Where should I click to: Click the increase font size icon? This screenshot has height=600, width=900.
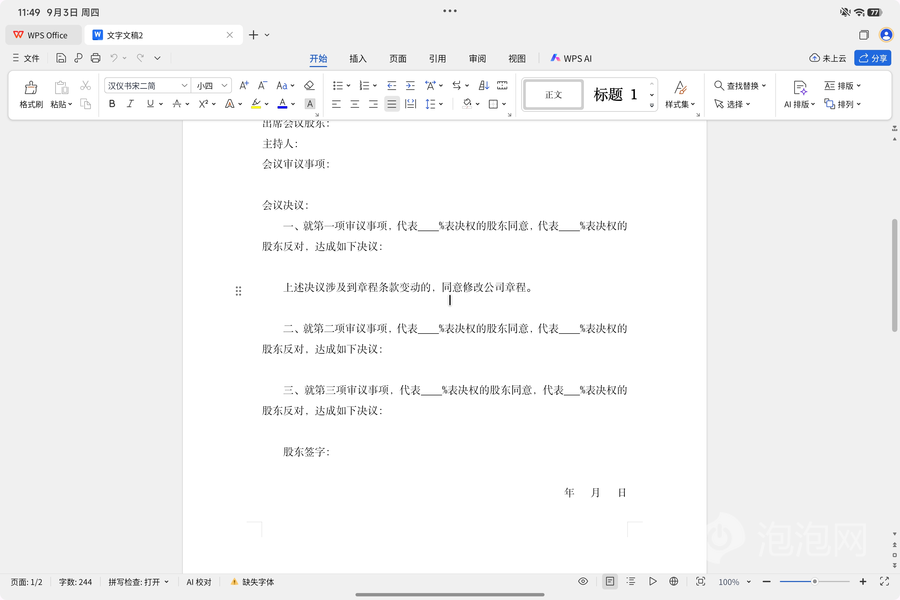244,86
